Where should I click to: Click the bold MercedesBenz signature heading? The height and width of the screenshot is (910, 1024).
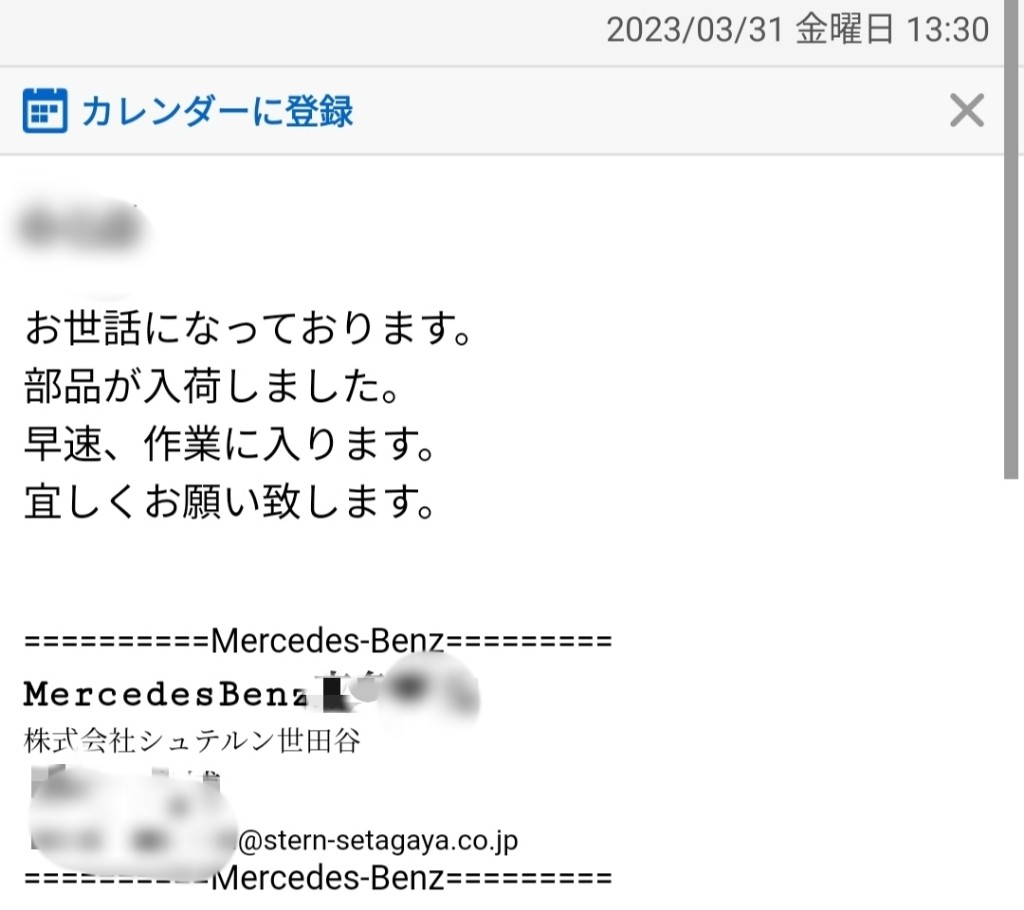166,693
